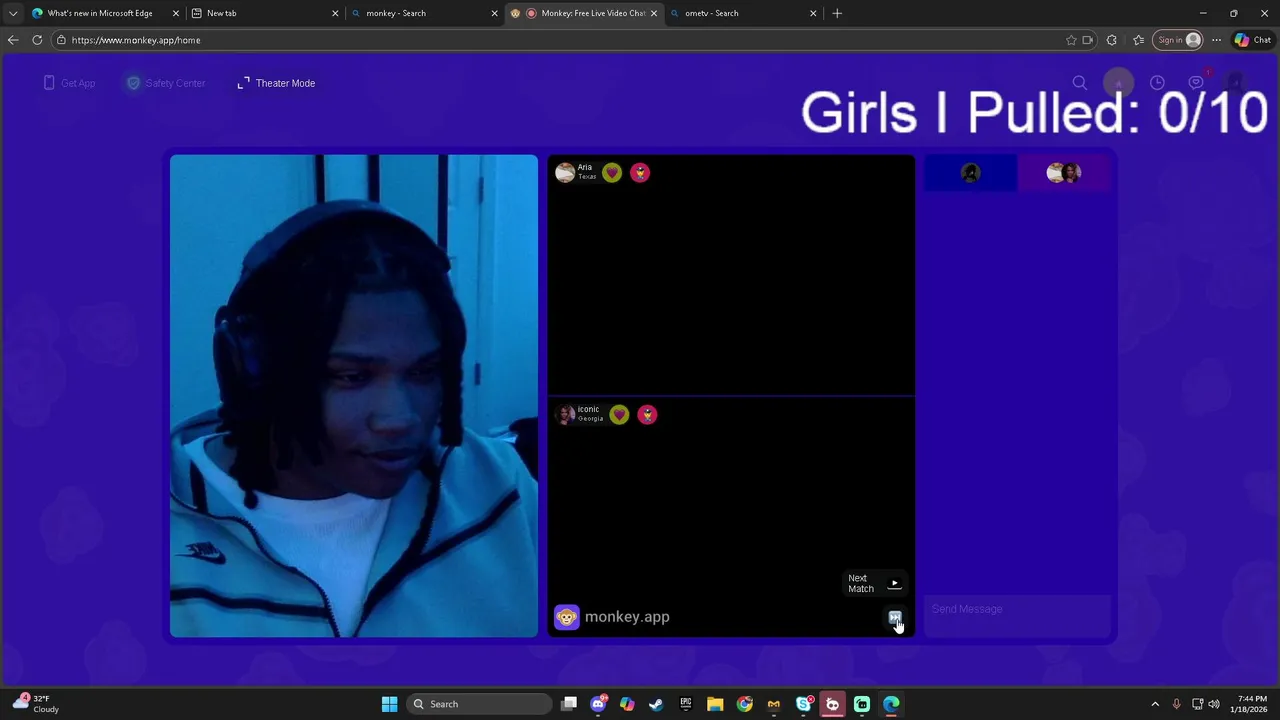This screenshot has height=720, width=1280.
Task: Open the weather widget showing 32°F
Action: point(35,704)
